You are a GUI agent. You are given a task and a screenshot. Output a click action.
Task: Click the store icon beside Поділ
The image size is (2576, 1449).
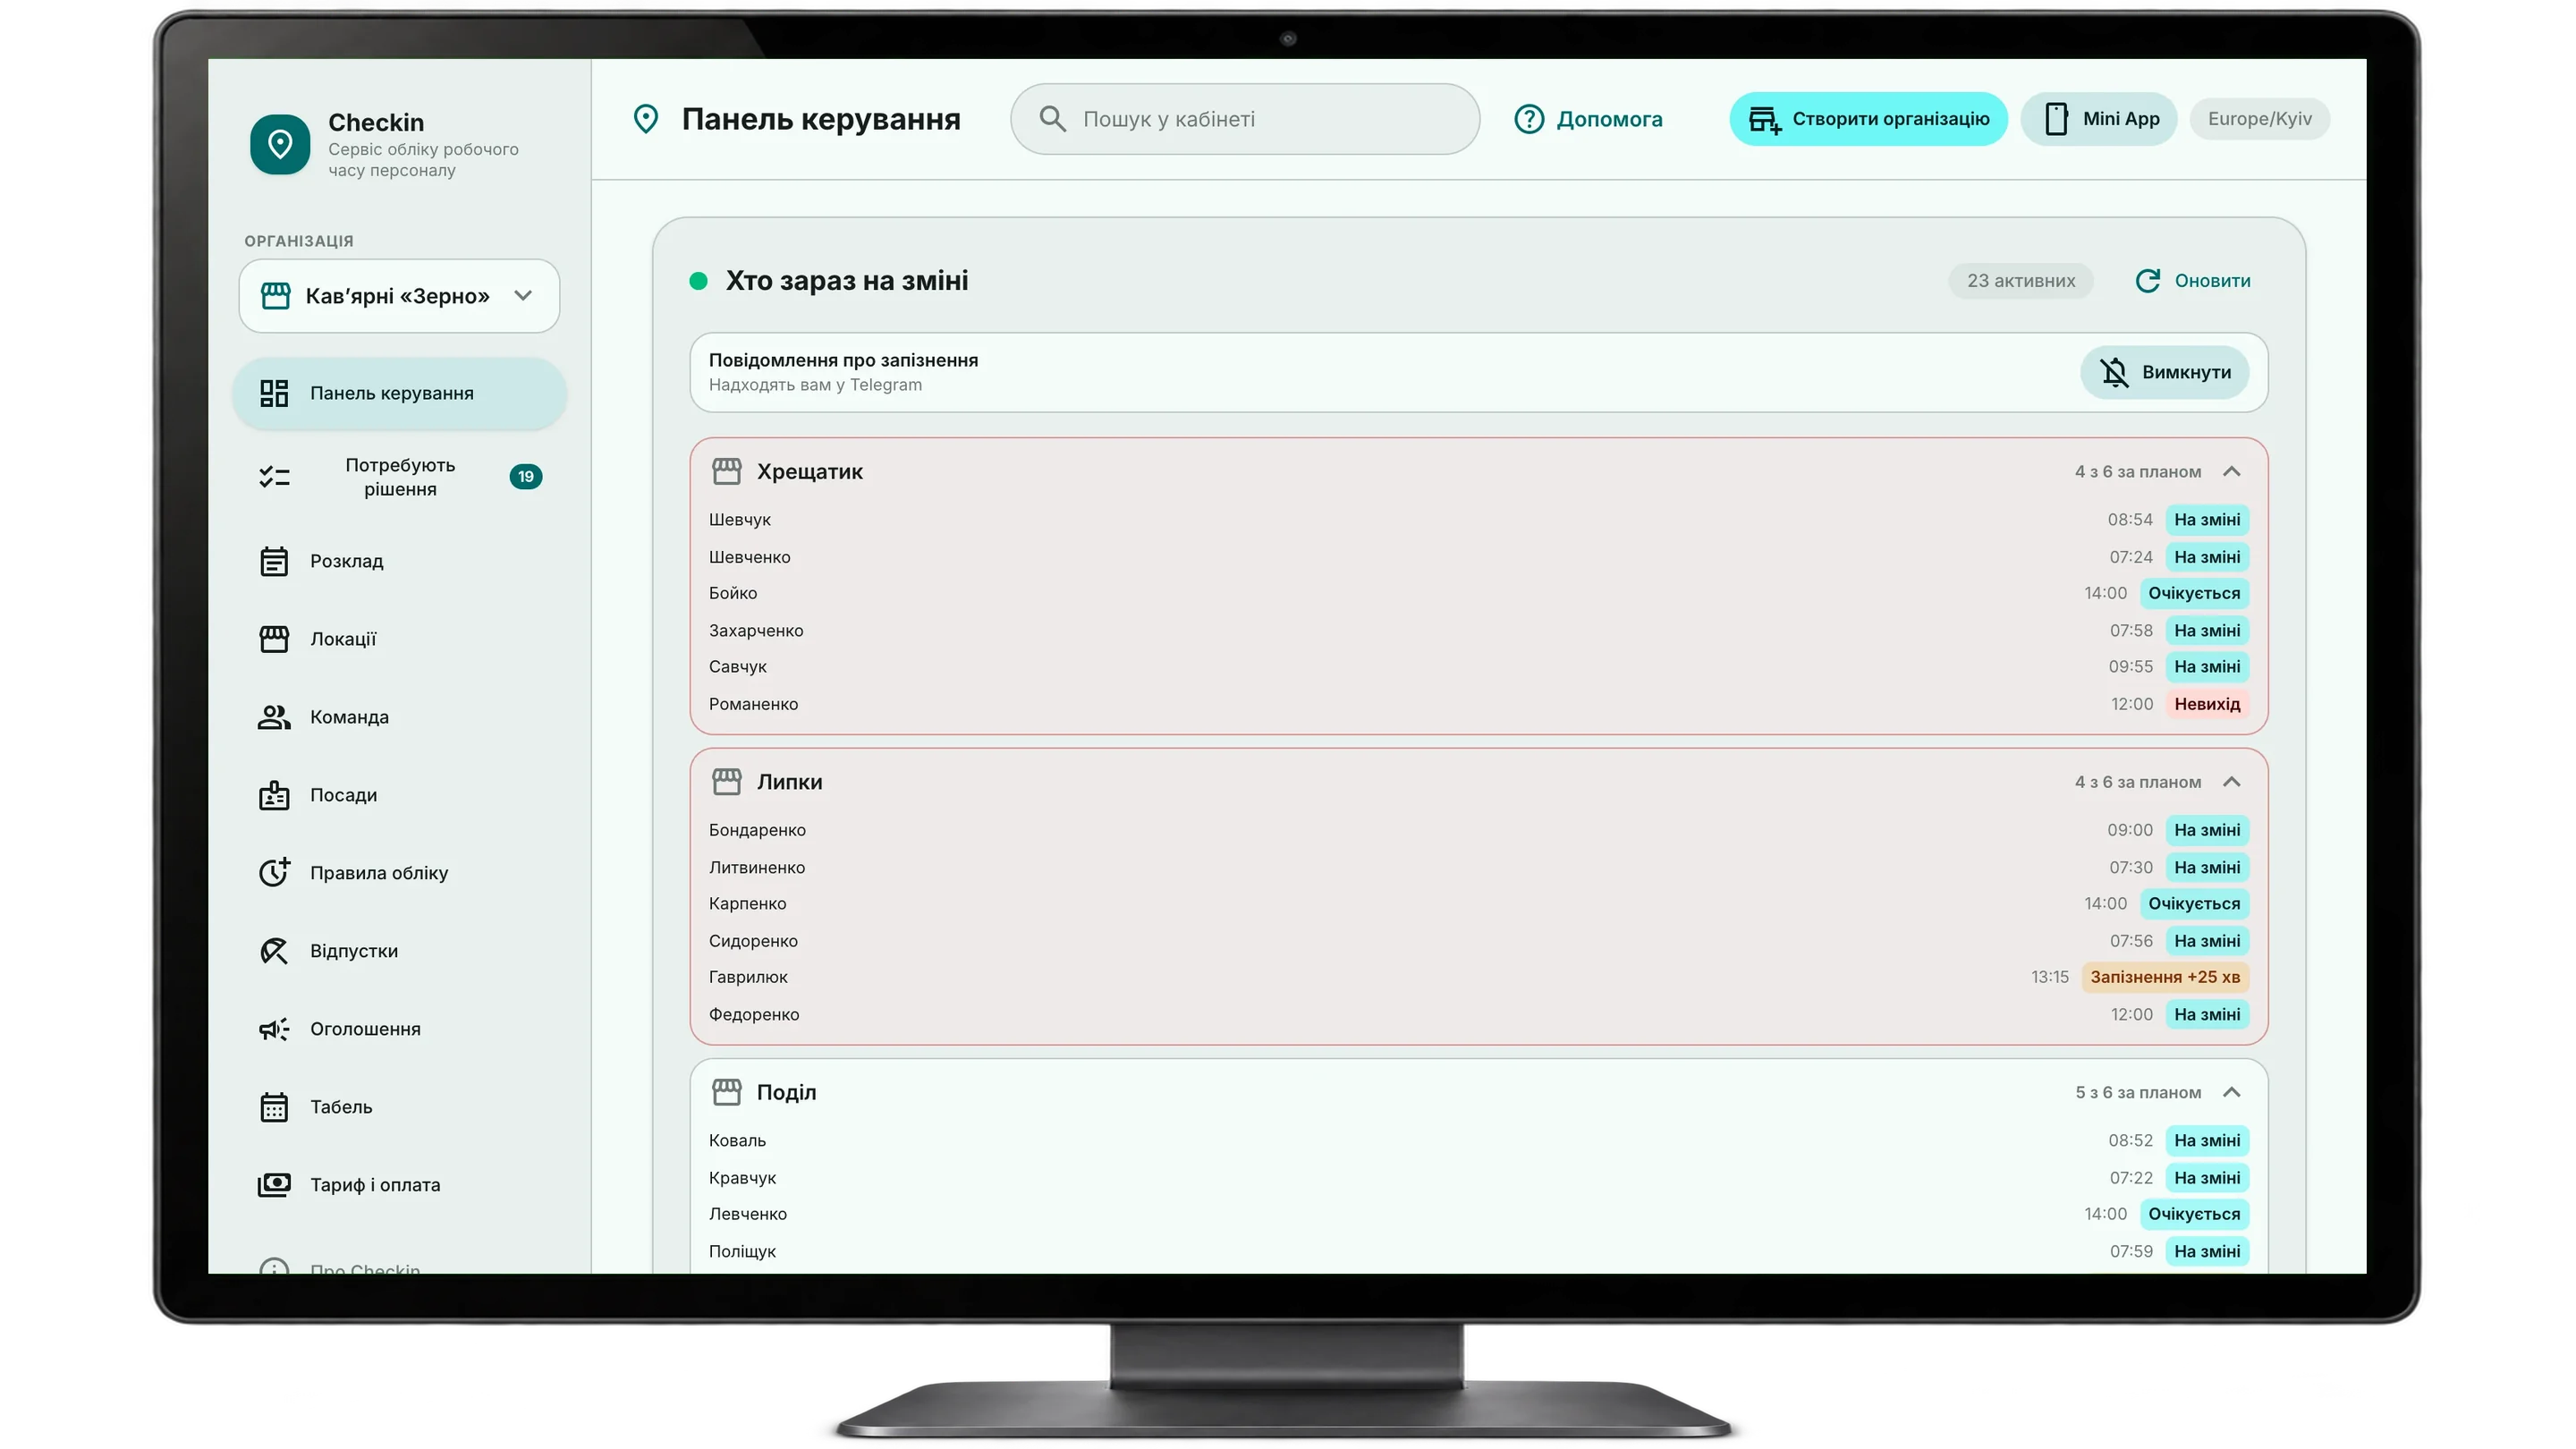point(727,1092)
